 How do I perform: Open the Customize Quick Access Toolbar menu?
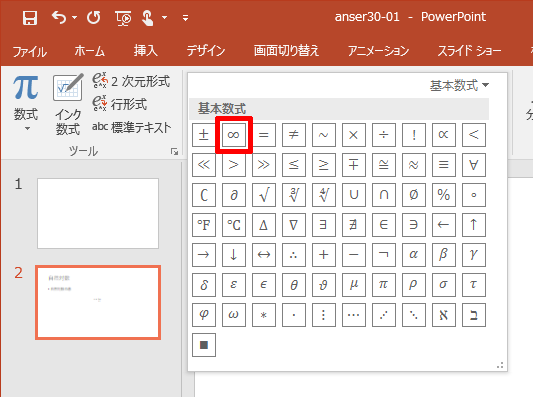185,18
